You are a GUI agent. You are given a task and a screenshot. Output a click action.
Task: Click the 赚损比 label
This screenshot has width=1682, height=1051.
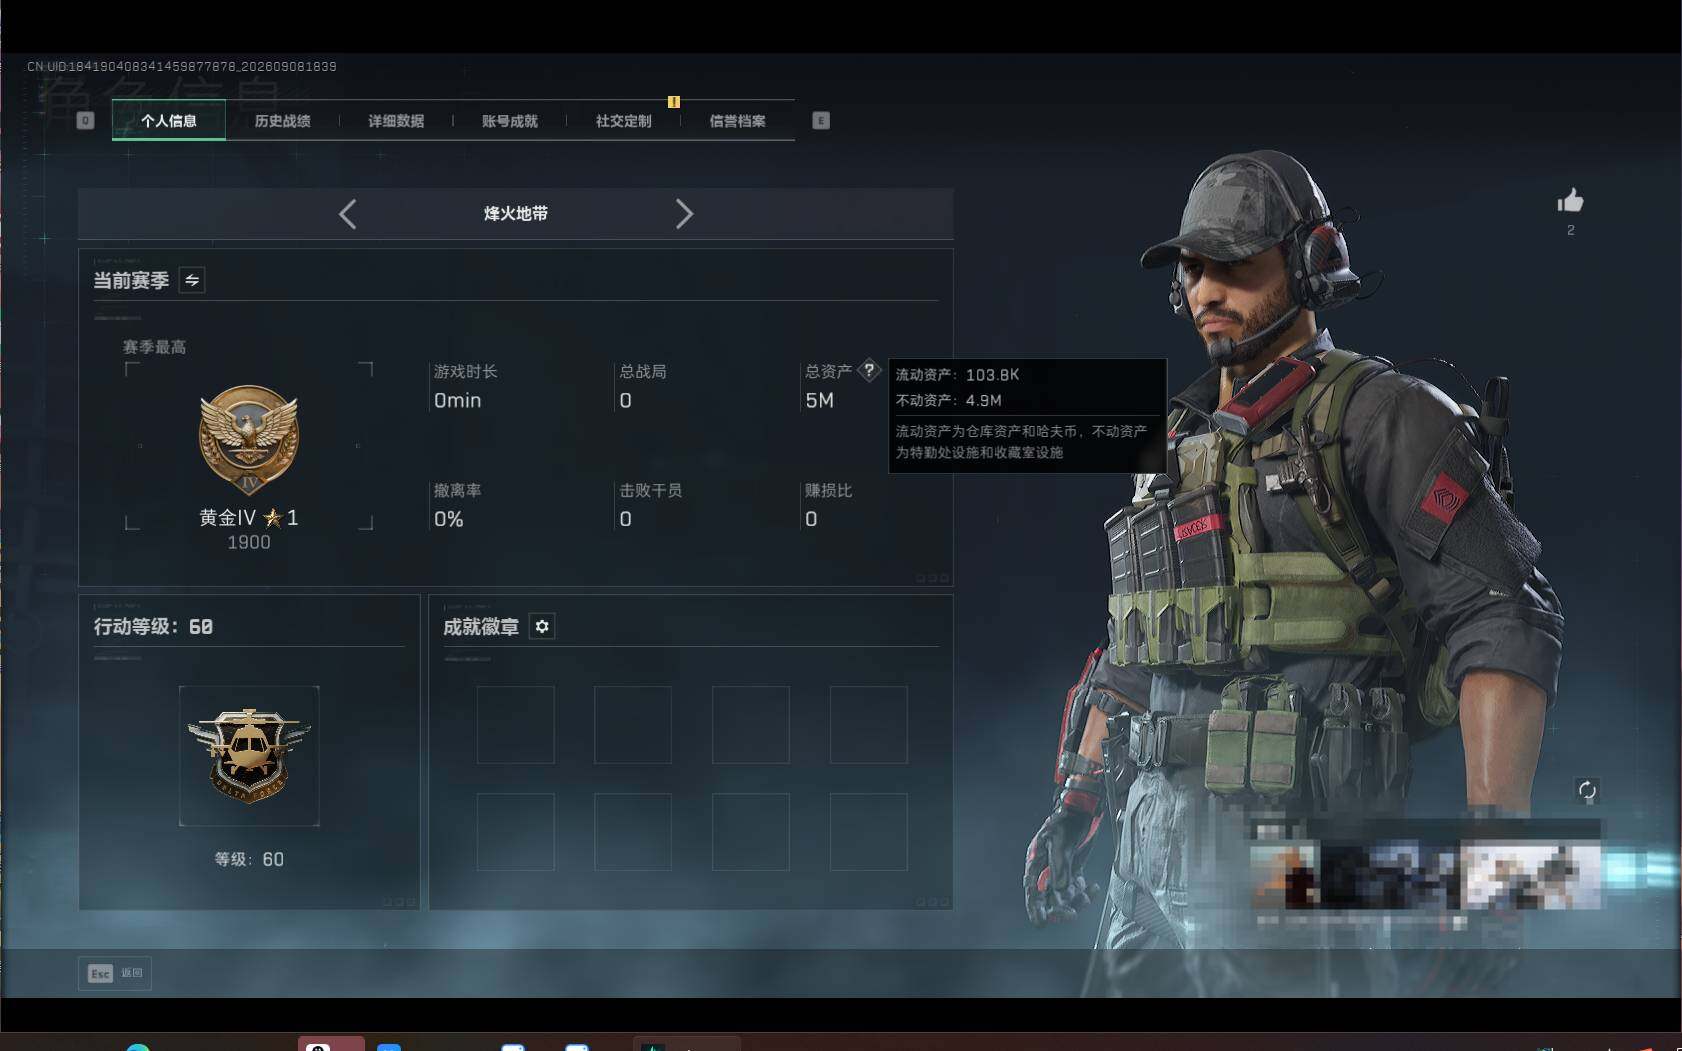point(829,491)
